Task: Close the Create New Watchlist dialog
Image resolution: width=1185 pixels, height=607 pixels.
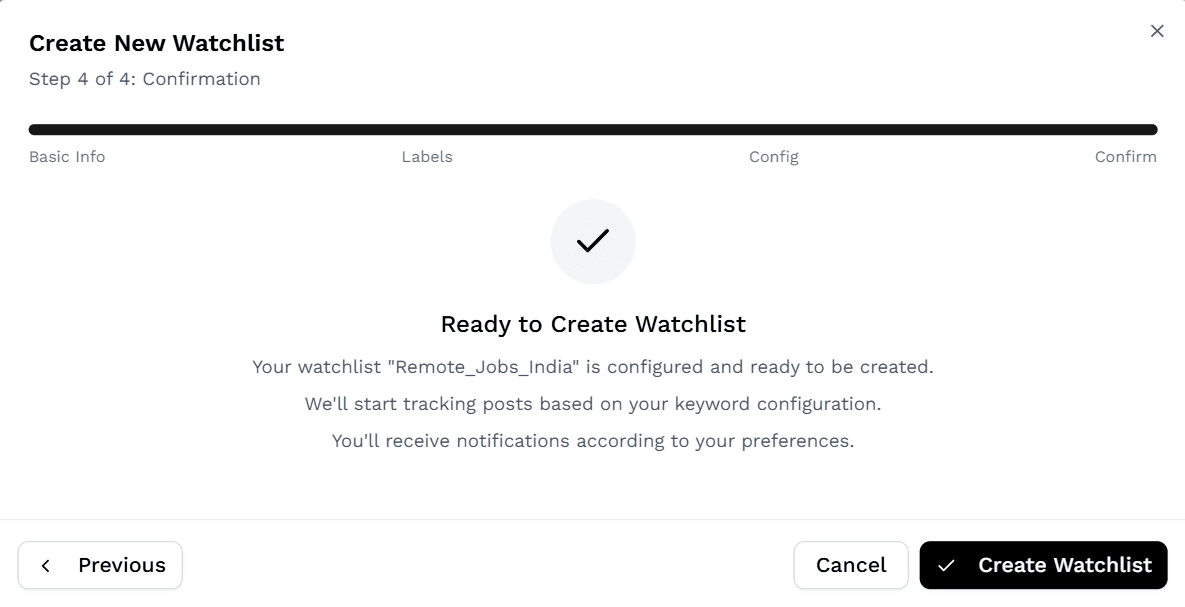Action: tap(1157, 31)
